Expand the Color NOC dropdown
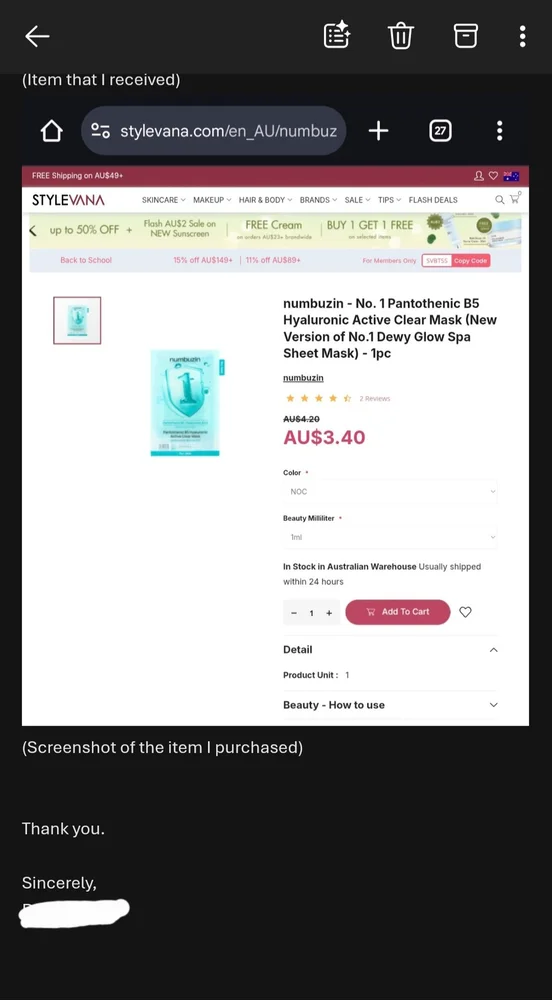552x1000 pixels. (390, 492)
